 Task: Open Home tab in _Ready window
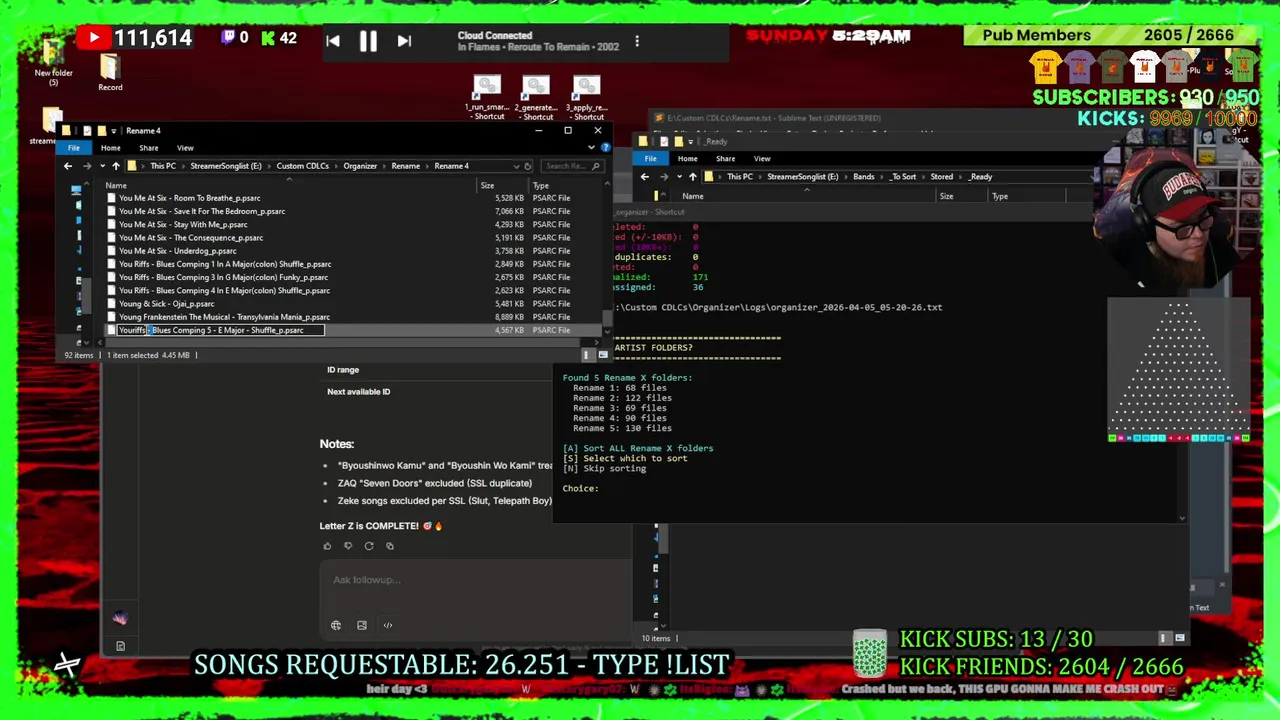(687, 159)
